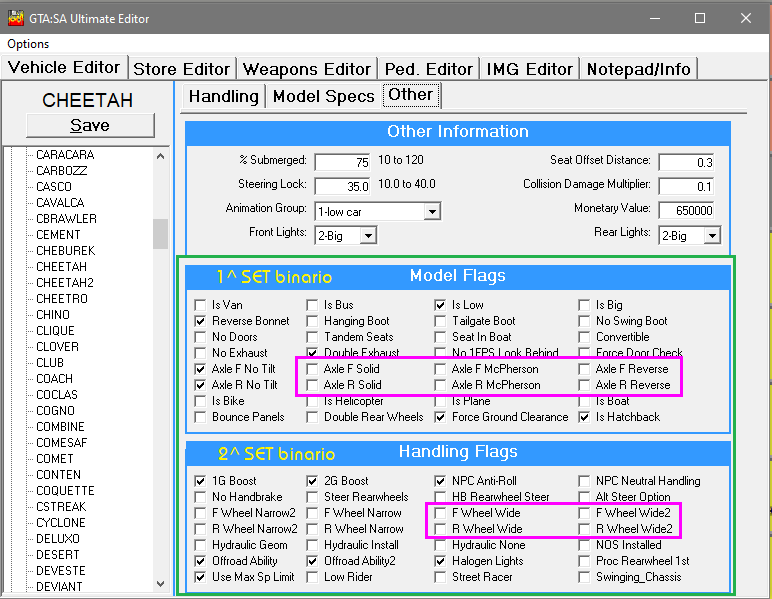Select CLUB in the vehicle list
Viewport: 772px width, 599px height.
(x=50, y=363)
